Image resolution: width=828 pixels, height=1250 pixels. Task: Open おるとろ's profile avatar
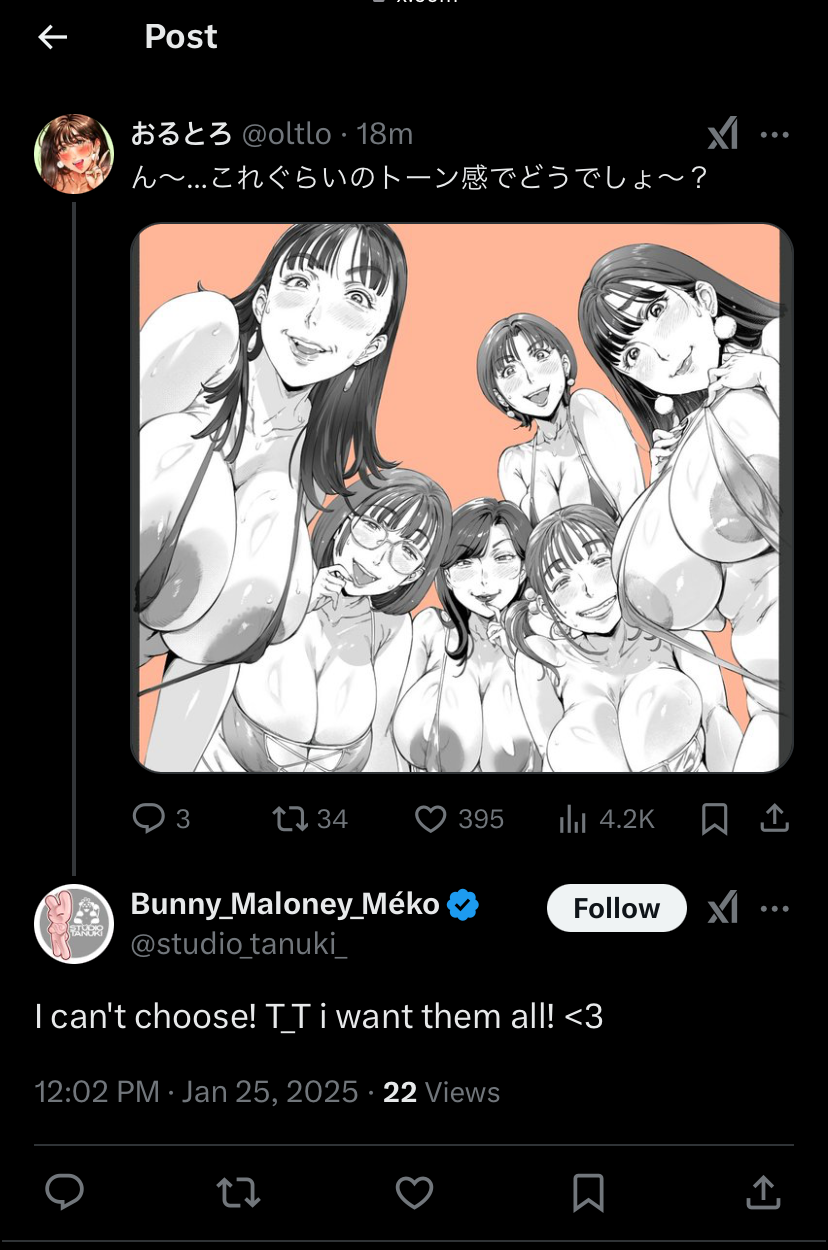pyautogui.click(x=74, y=153)
